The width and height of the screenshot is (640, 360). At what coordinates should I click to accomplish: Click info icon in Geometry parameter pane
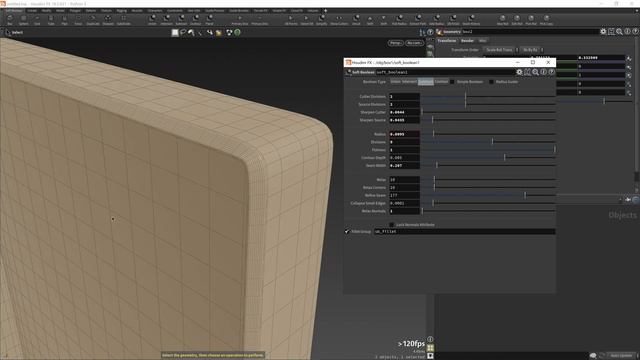(x=627, y=31)
